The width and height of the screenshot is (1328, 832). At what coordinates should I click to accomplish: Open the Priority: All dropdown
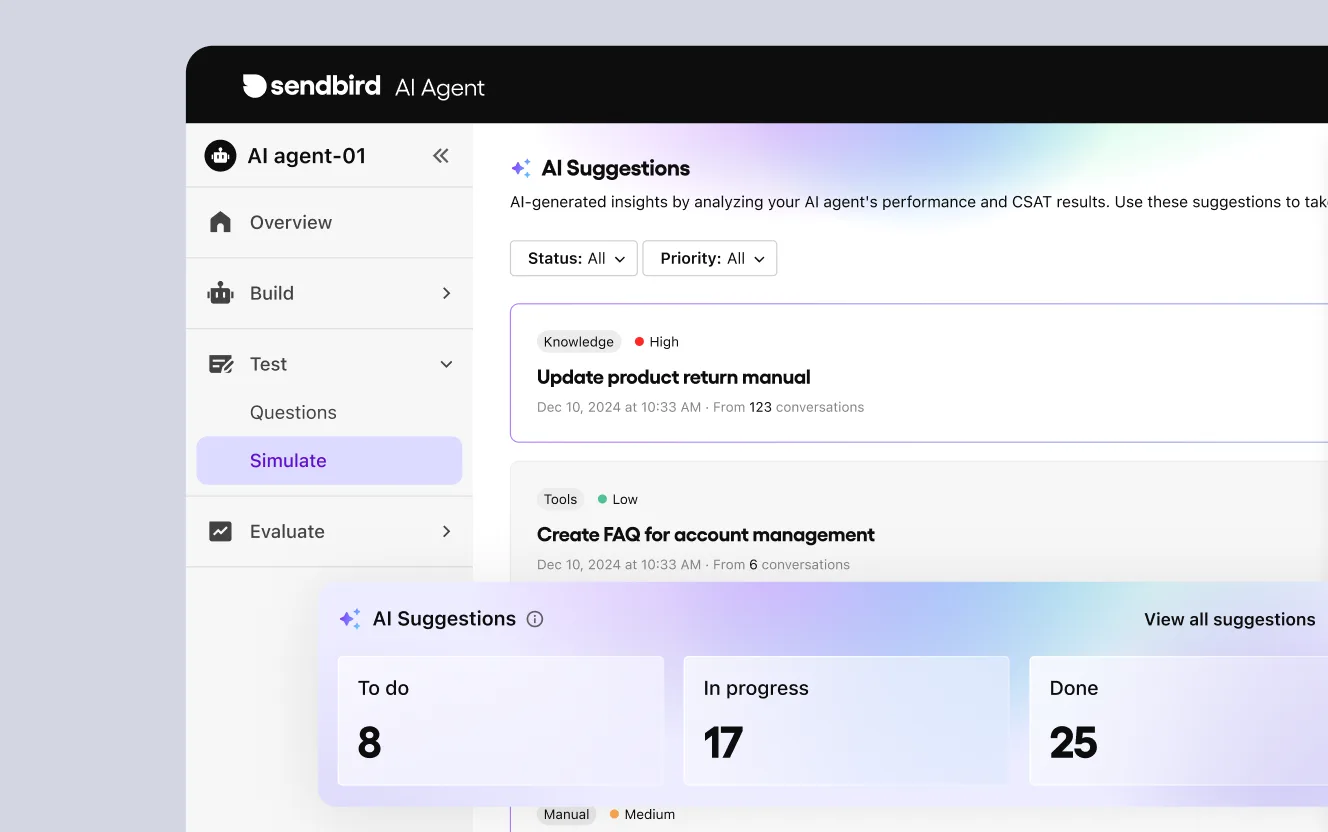point(710,258)
